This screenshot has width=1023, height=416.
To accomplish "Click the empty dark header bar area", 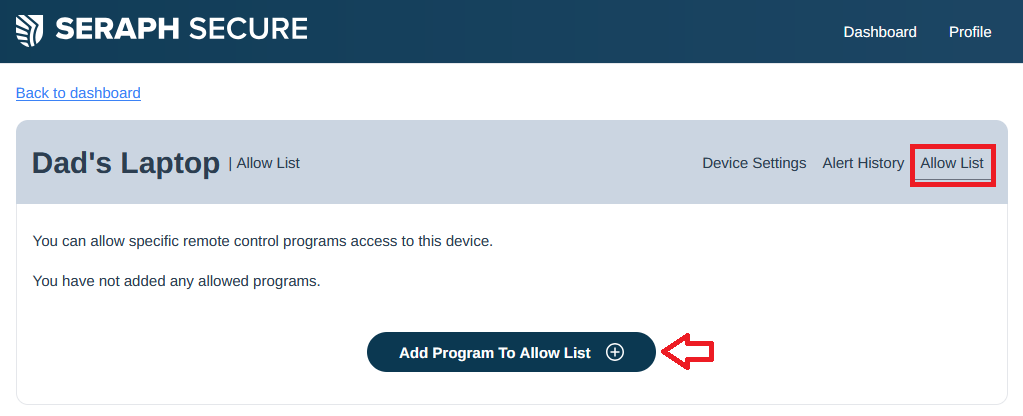I will pos(574,31).
